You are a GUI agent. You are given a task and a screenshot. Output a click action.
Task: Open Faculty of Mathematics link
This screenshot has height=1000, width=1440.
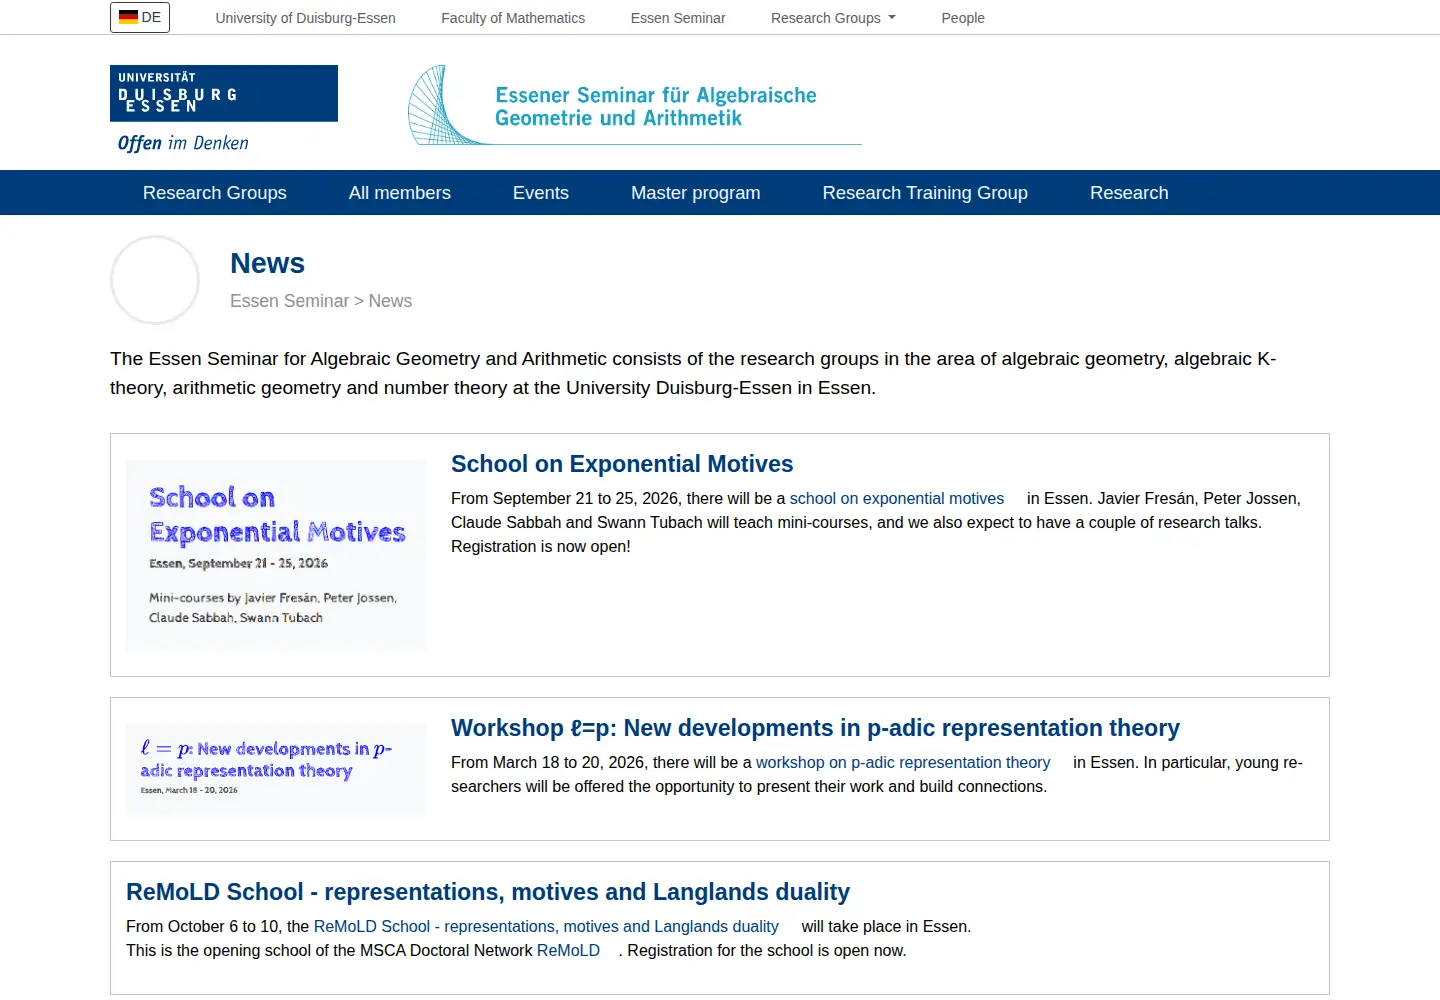pyautogui.click(x=513, y=18)
